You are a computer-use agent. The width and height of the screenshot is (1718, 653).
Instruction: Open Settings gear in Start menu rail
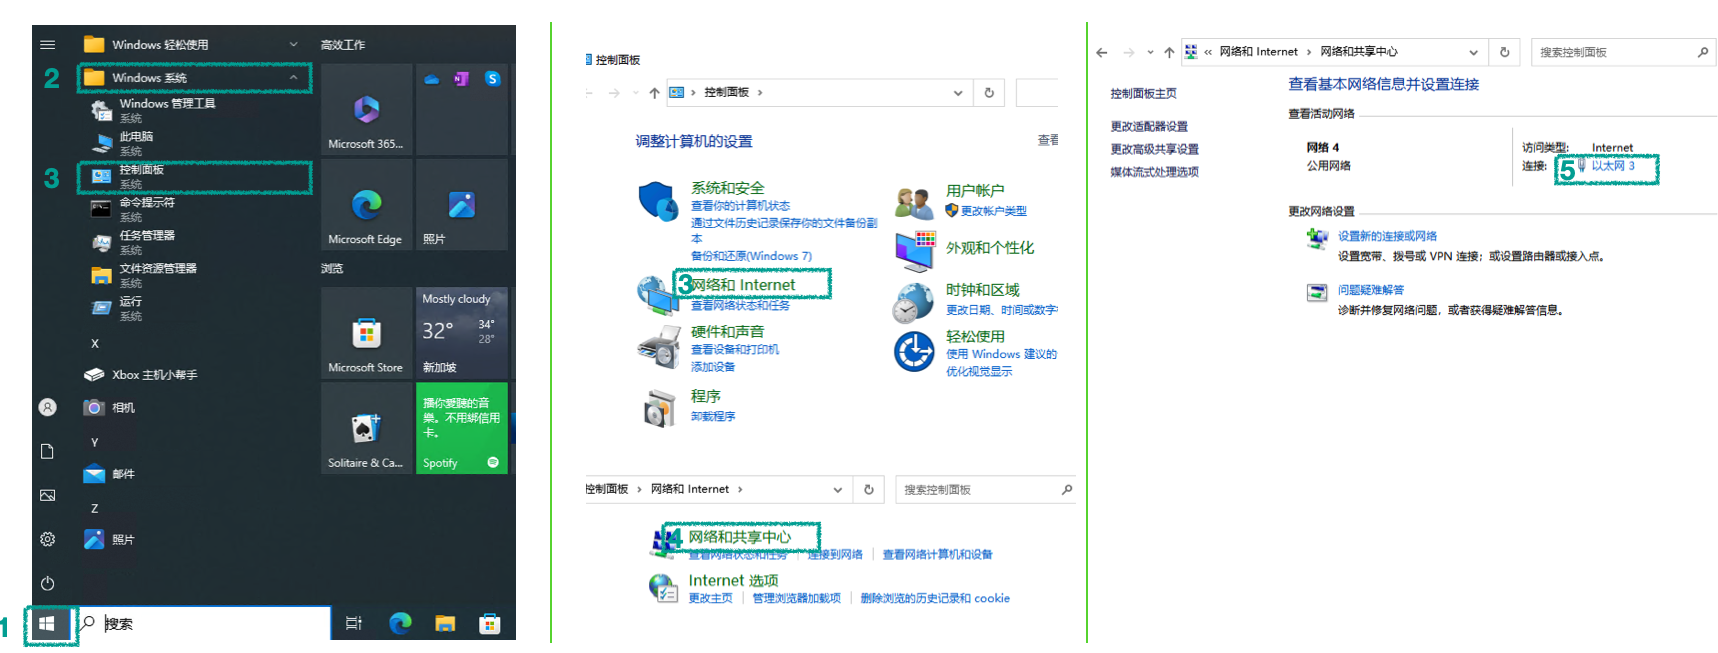(47, 539)
